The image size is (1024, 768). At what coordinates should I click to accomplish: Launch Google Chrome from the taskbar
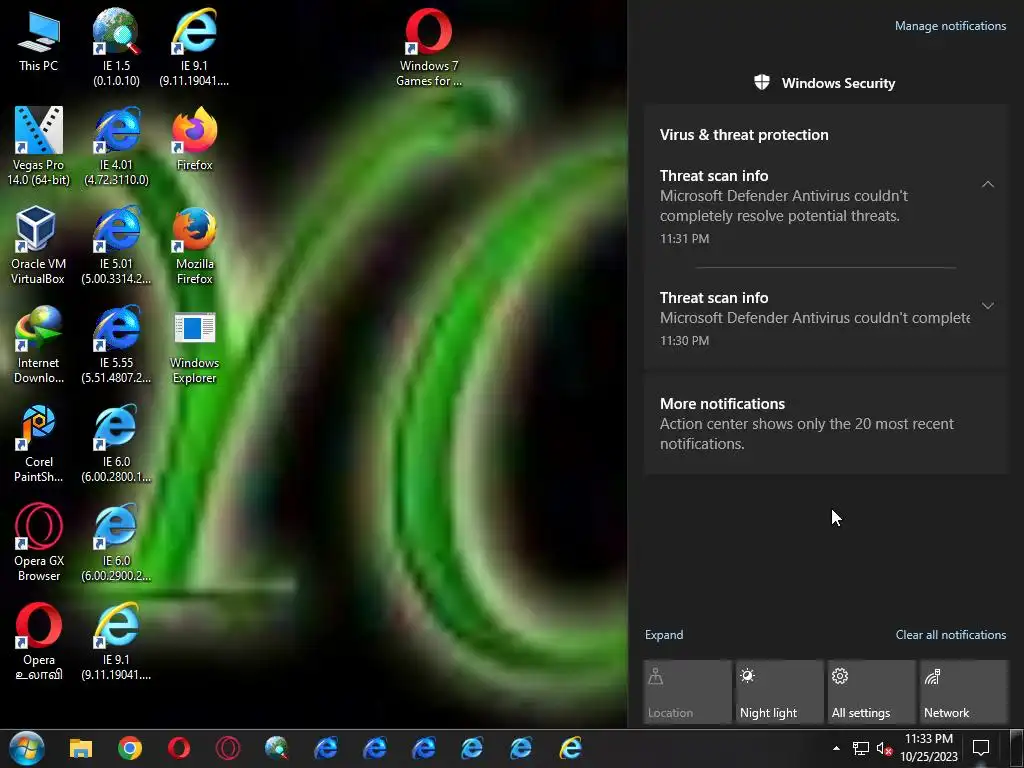130,748
